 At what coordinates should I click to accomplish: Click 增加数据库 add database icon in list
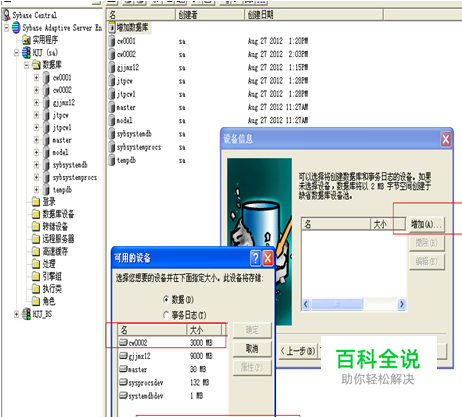coord(112,28)
